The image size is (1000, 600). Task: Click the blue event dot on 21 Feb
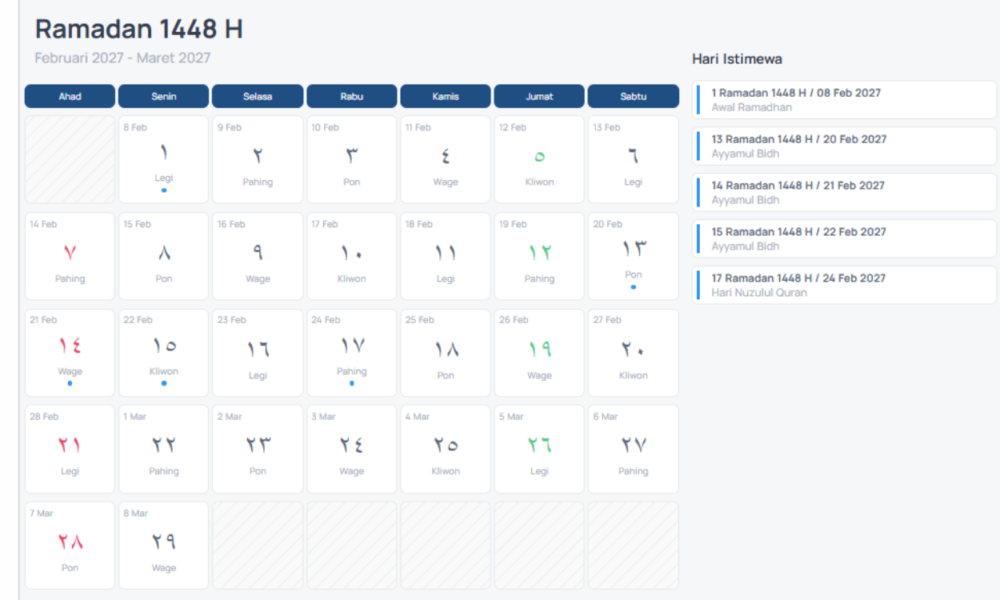(x=70, y=383)
